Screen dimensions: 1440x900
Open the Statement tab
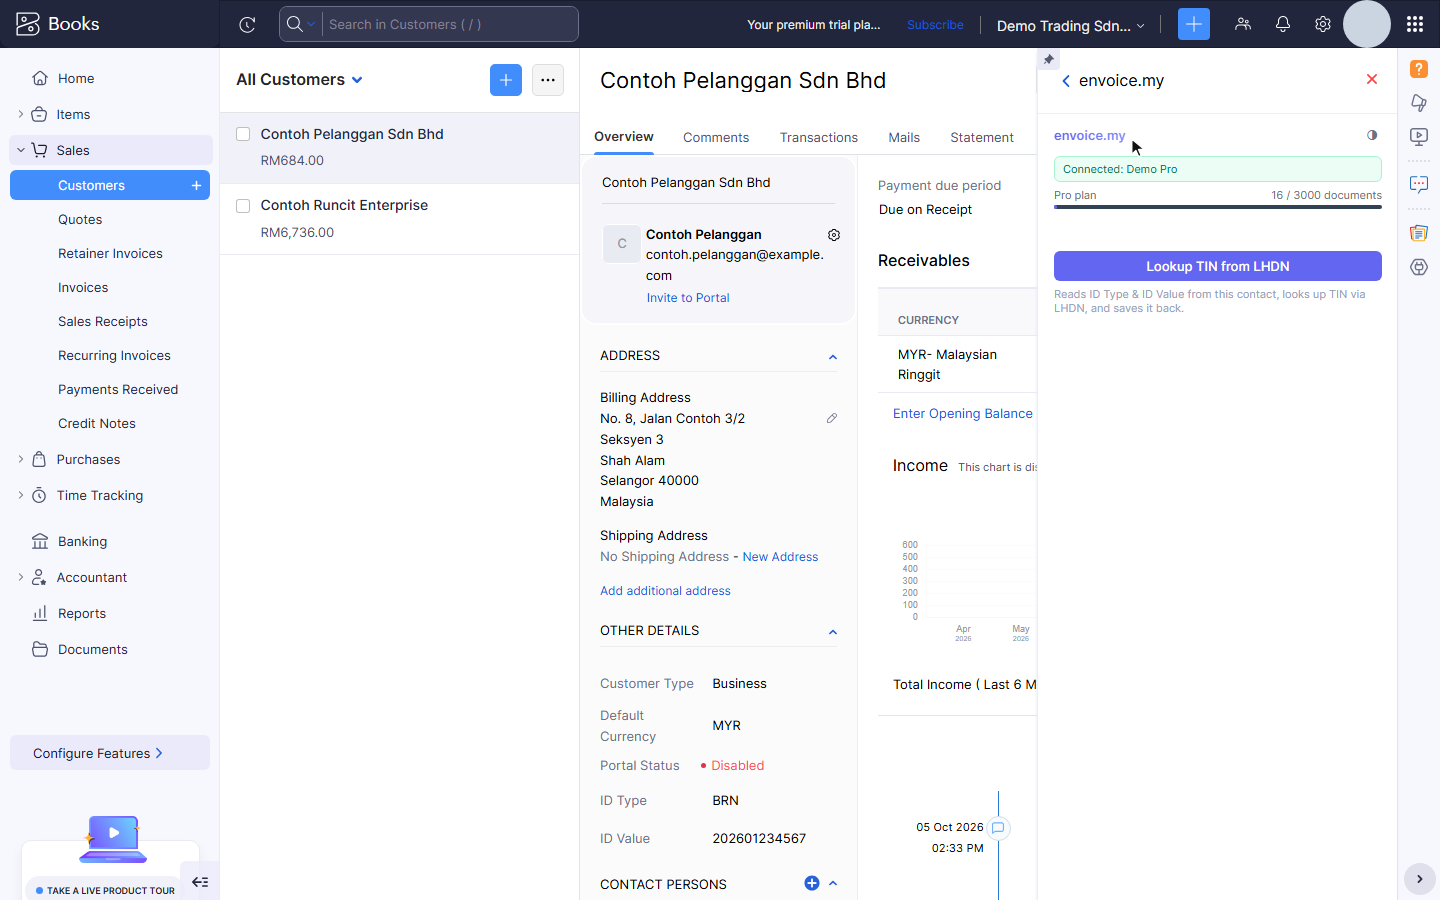click(982, 138)
